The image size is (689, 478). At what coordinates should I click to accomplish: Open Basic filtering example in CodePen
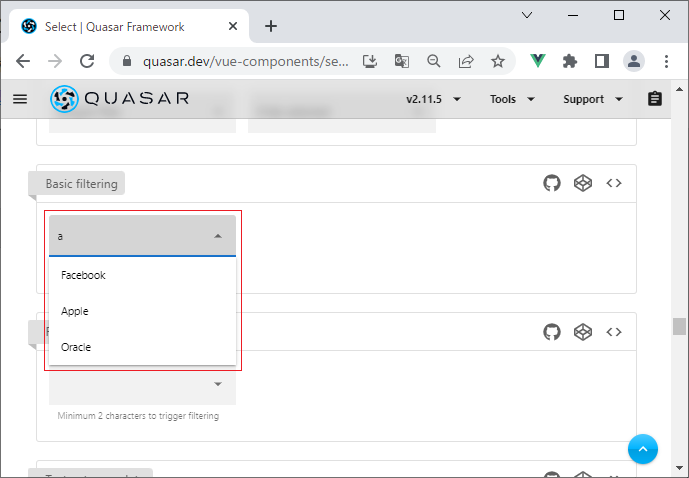pos(583,183)
